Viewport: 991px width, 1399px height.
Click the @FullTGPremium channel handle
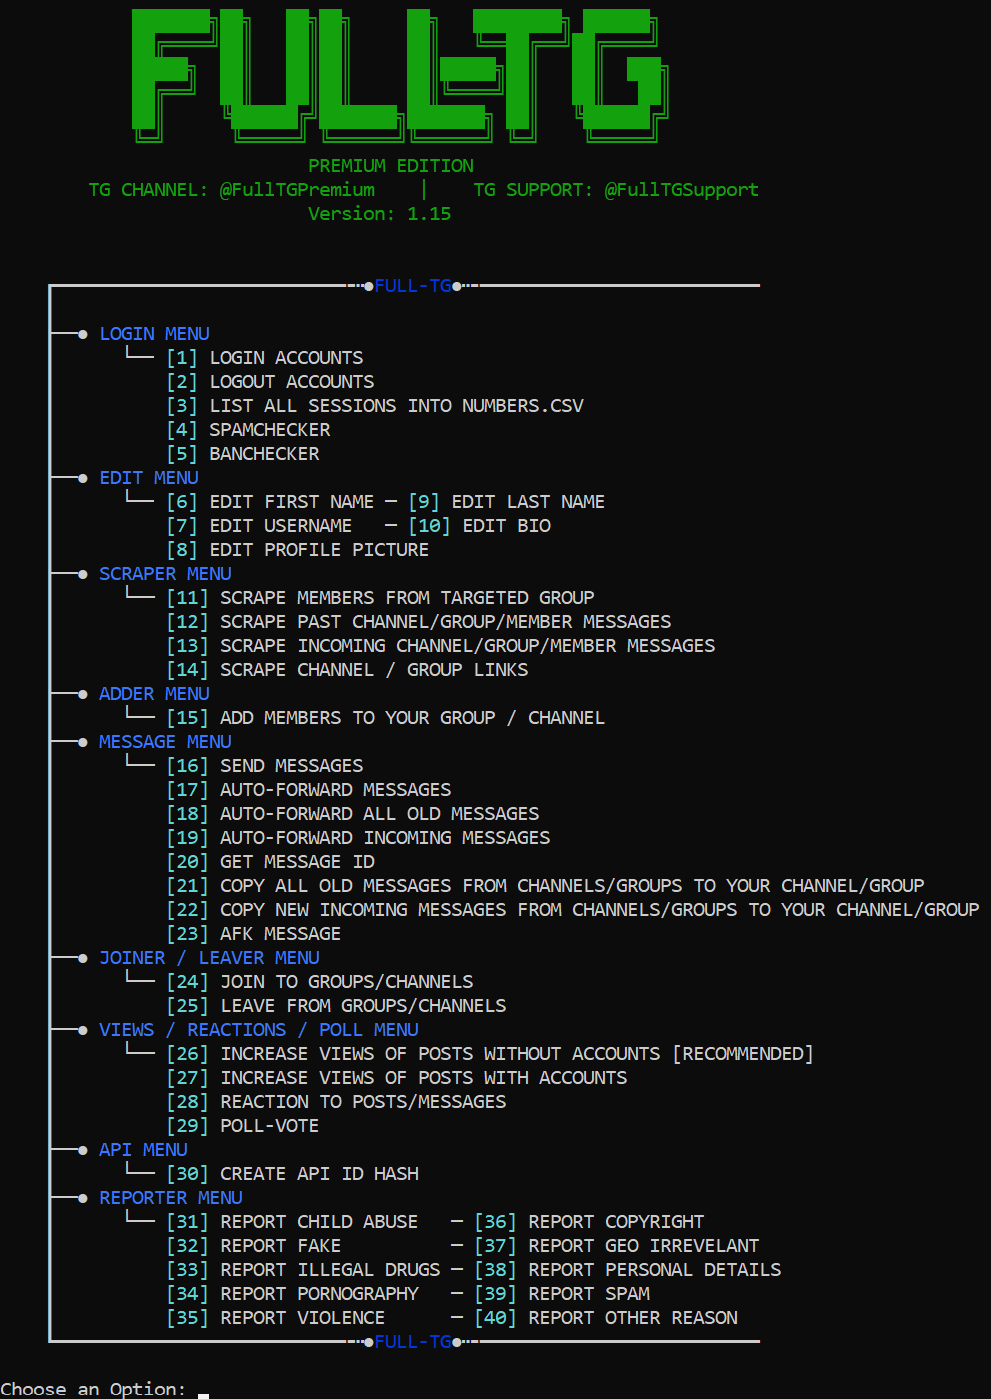pyautogui.click(x=297, y=190)
